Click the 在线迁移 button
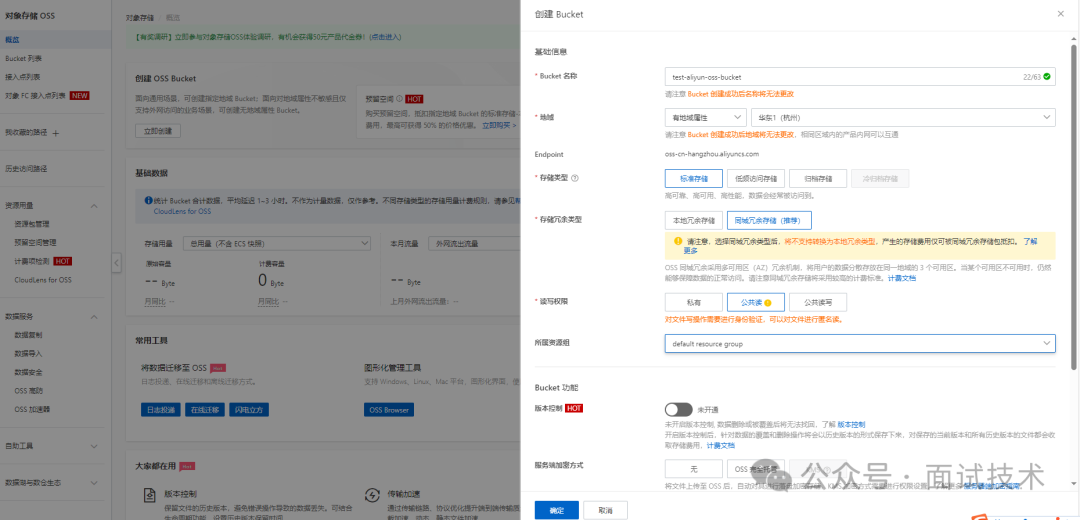The height and width of the screenshot is (520, 1080). (x=205, y=410)
